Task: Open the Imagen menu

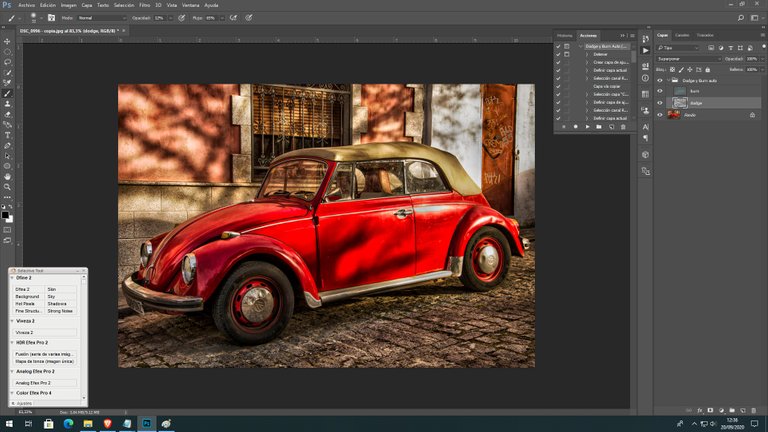Action: (x=69, y=5)
